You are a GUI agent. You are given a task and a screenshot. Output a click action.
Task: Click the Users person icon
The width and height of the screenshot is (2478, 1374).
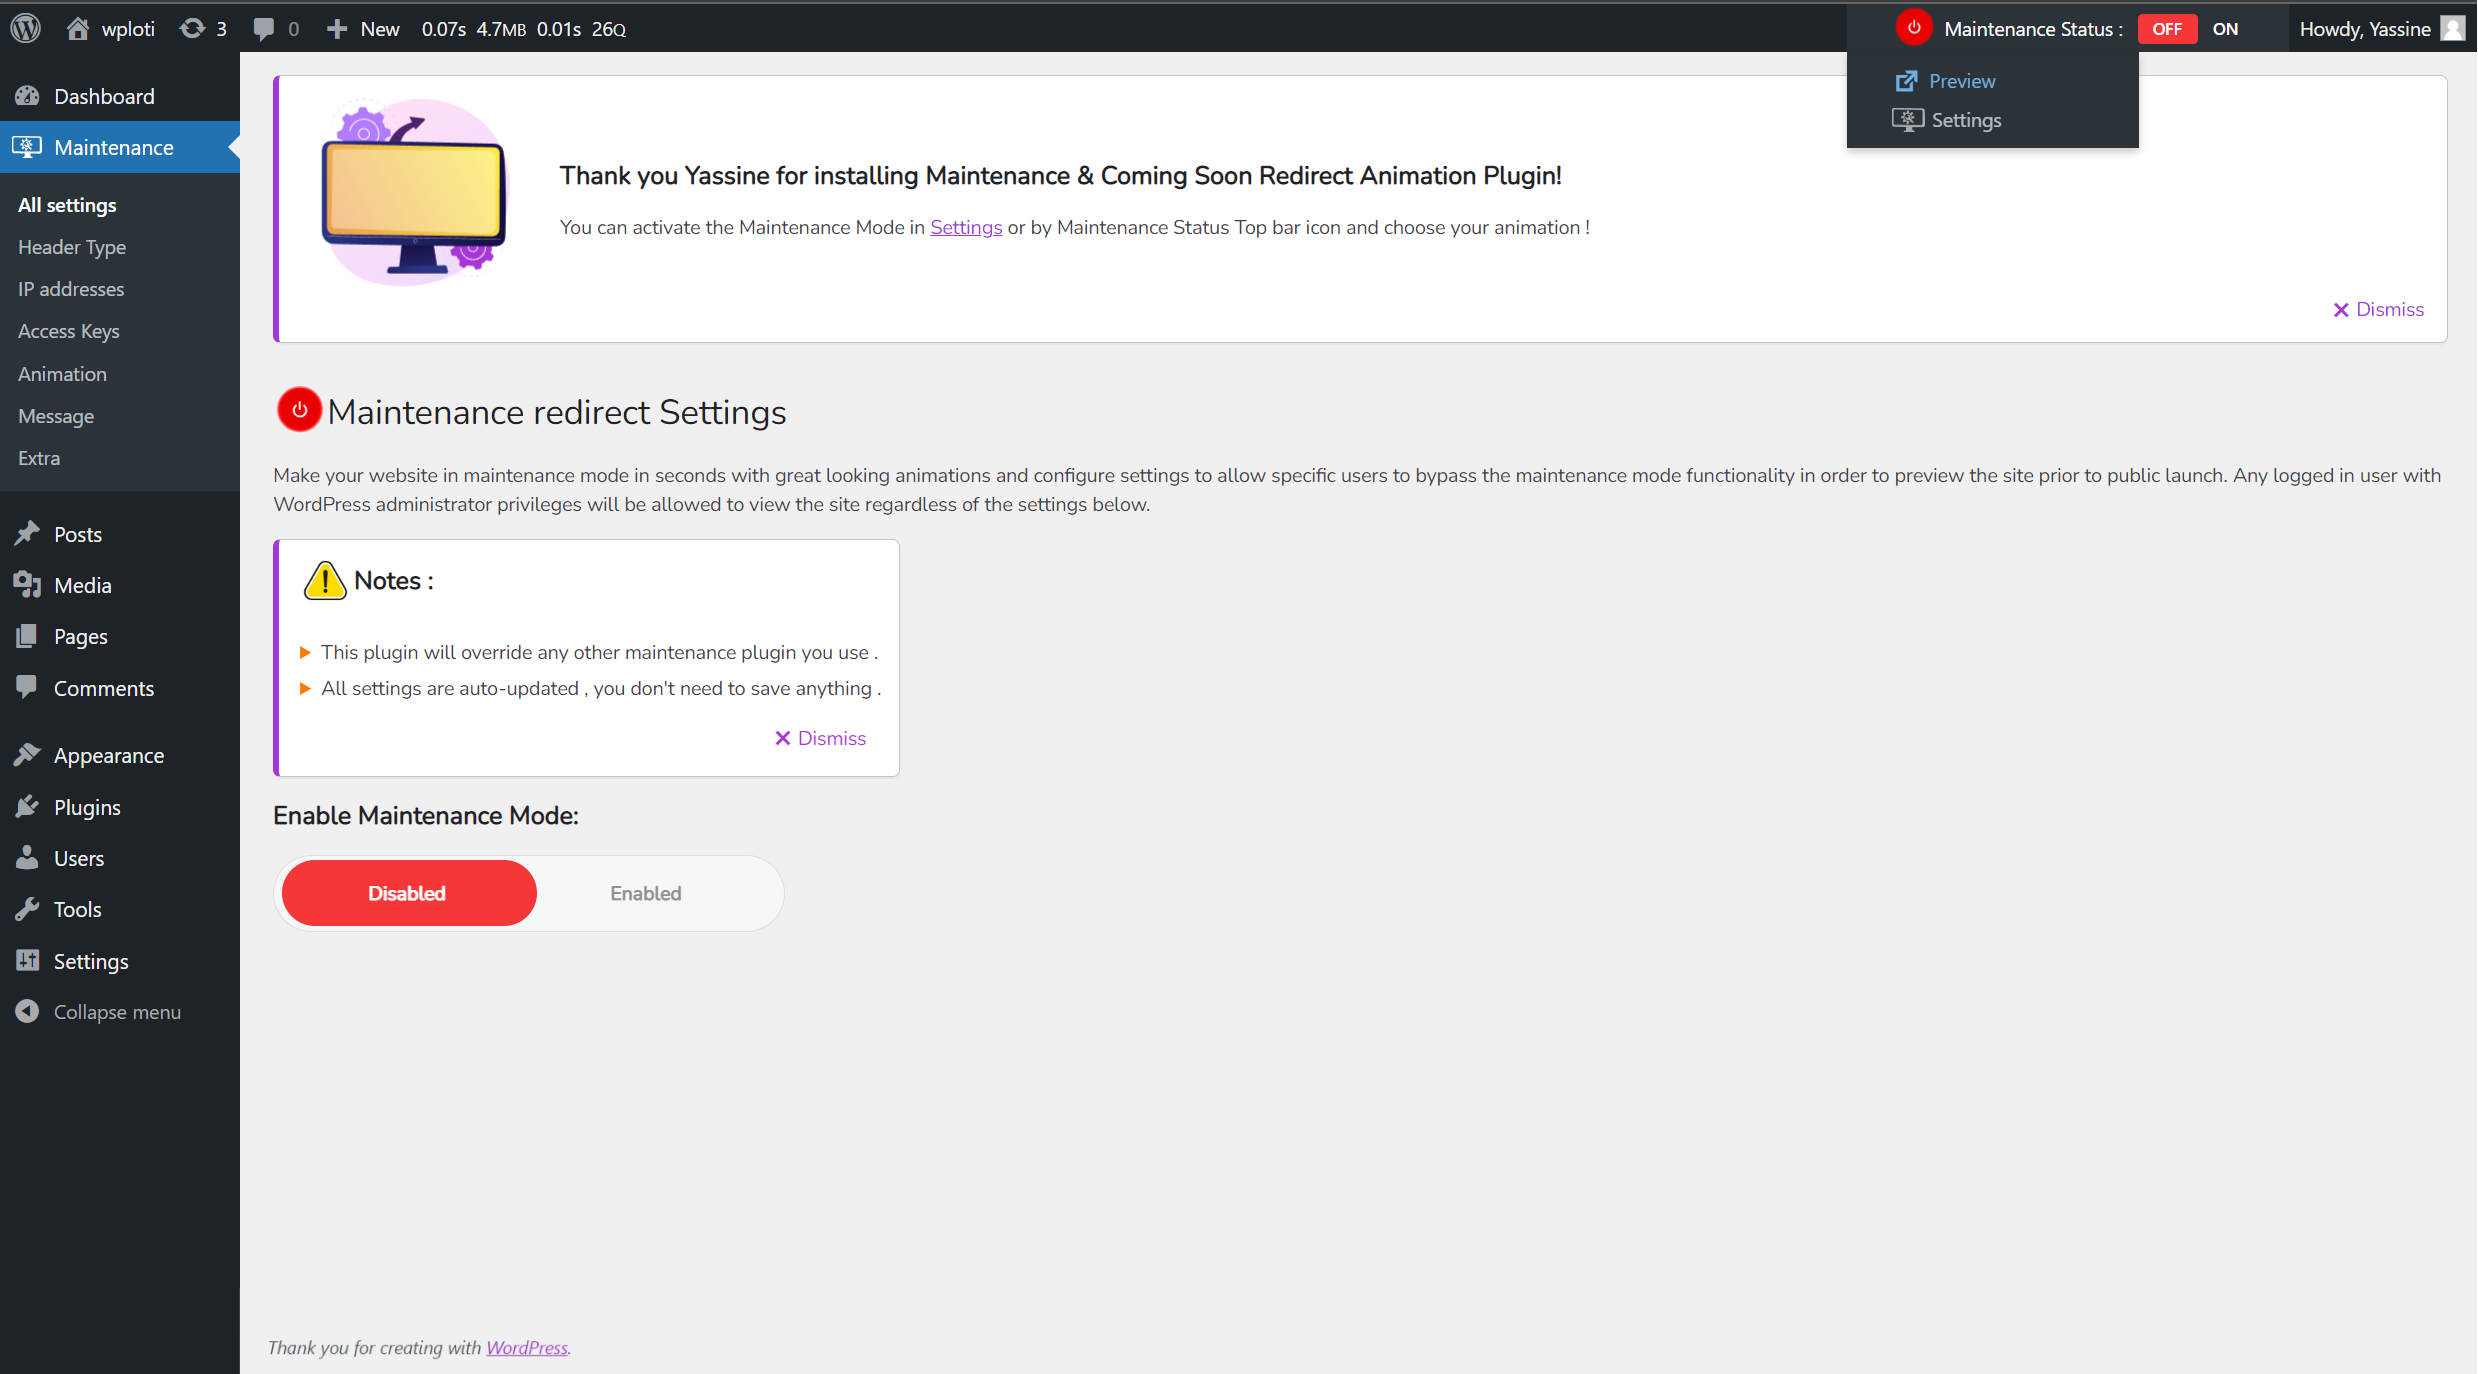[x=27, y=858]
